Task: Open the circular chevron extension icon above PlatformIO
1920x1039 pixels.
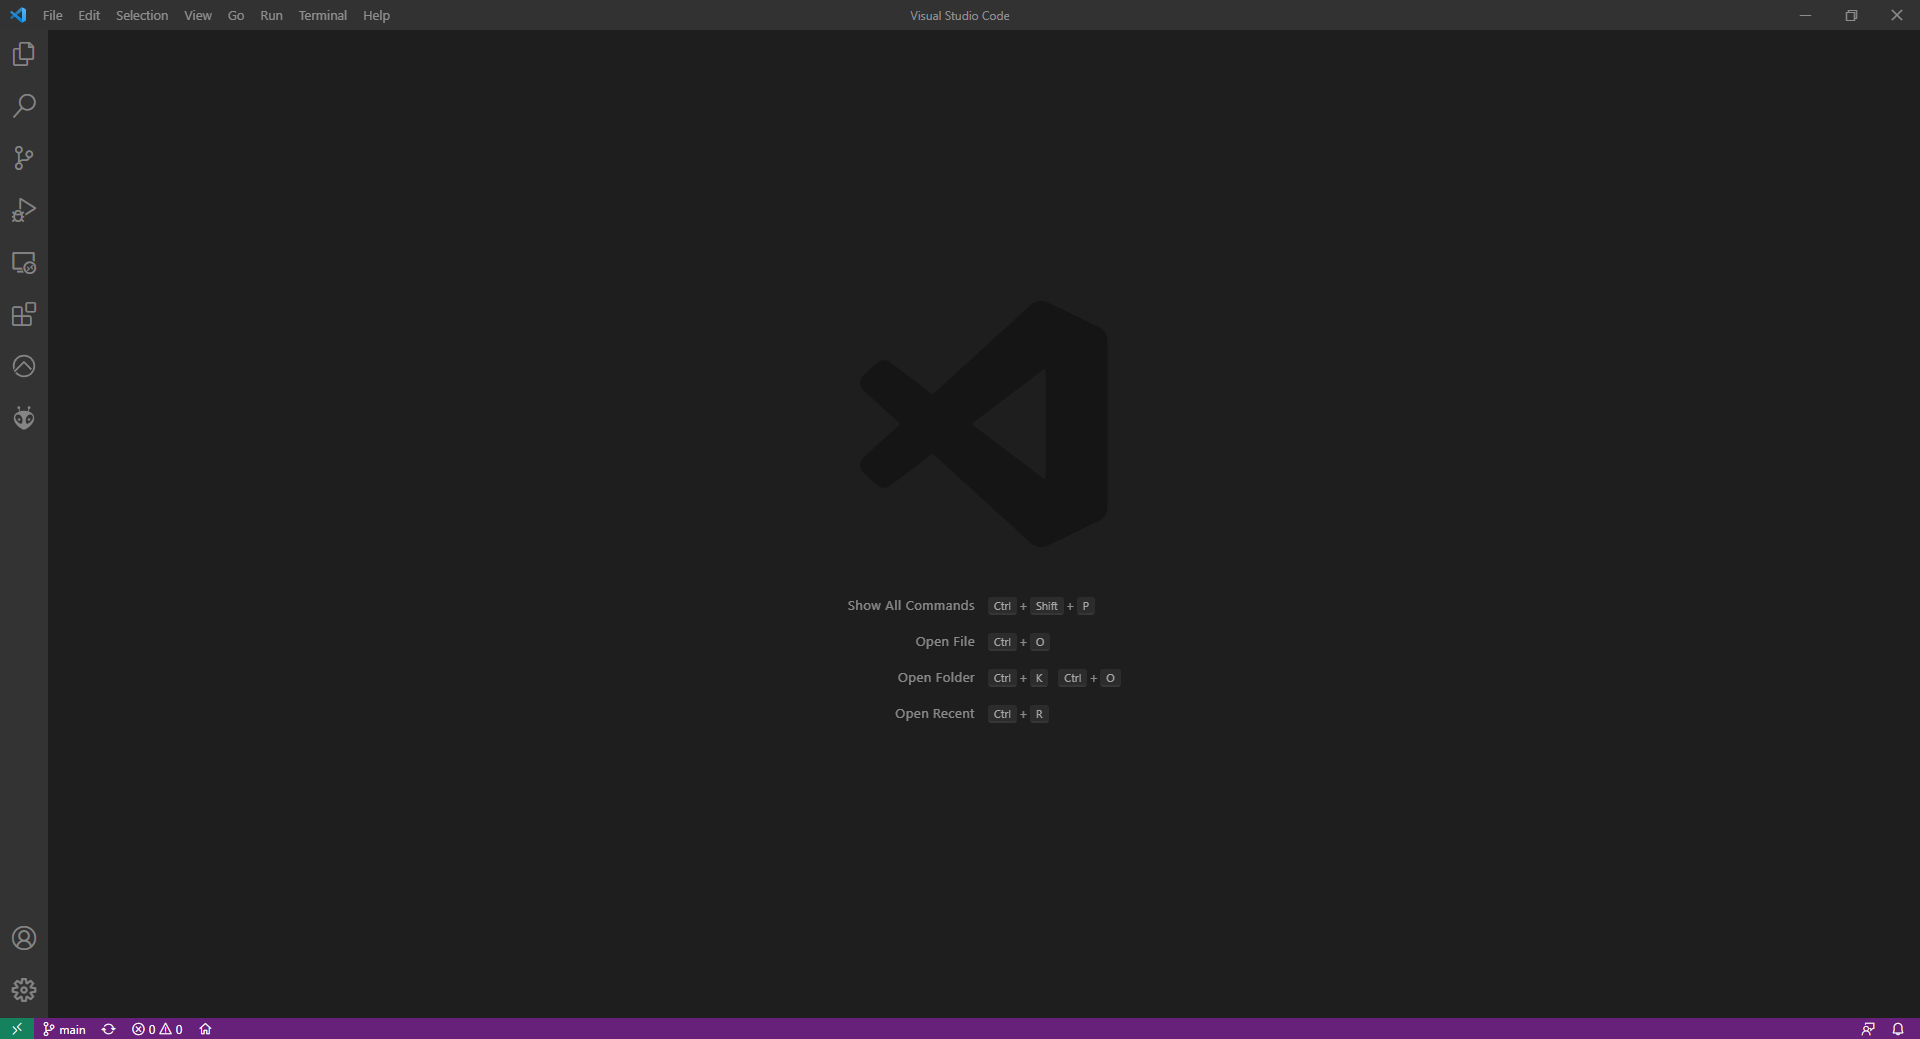Action: tap(24, 366)
